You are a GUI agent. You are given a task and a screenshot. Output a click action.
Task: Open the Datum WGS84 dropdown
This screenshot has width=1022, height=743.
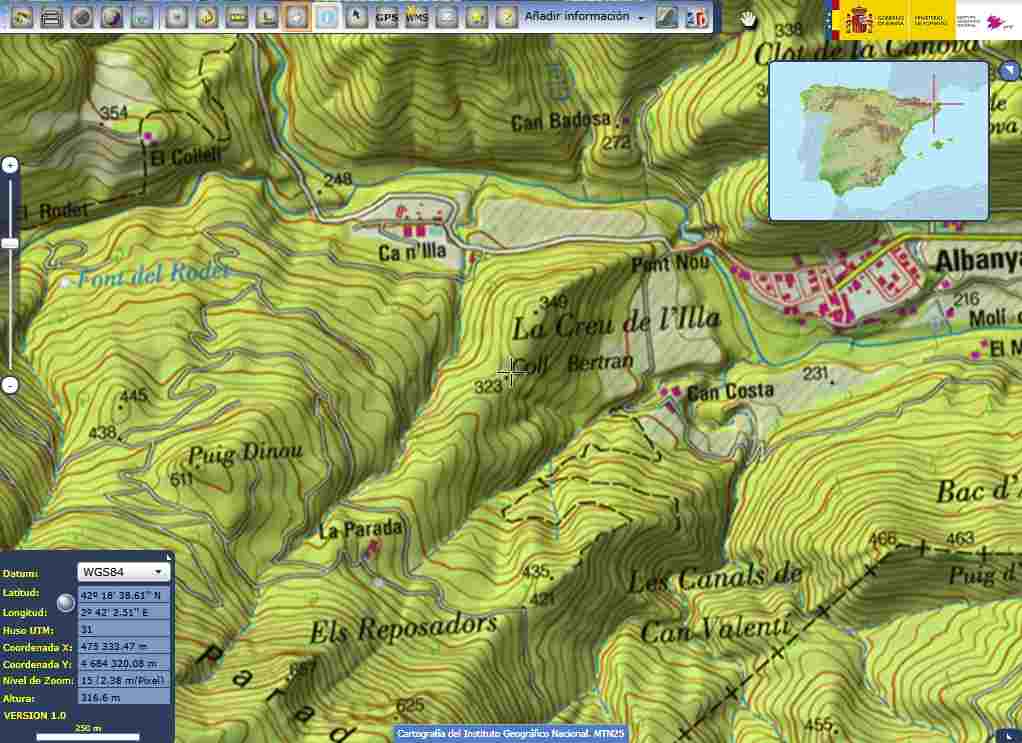pyautogui.click(x=123, y=572)
